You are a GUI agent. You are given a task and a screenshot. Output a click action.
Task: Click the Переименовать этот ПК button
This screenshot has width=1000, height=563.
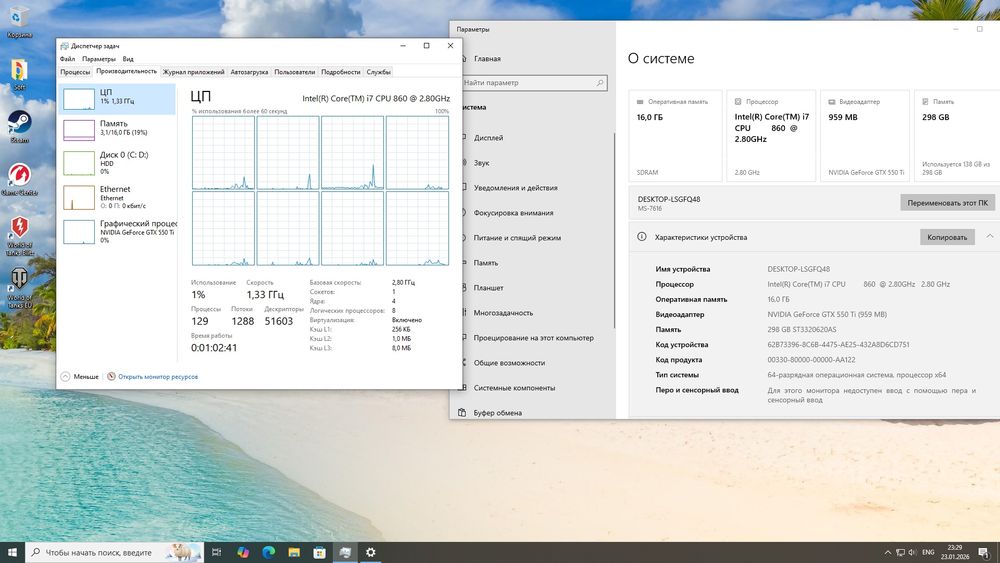point(947,203)
